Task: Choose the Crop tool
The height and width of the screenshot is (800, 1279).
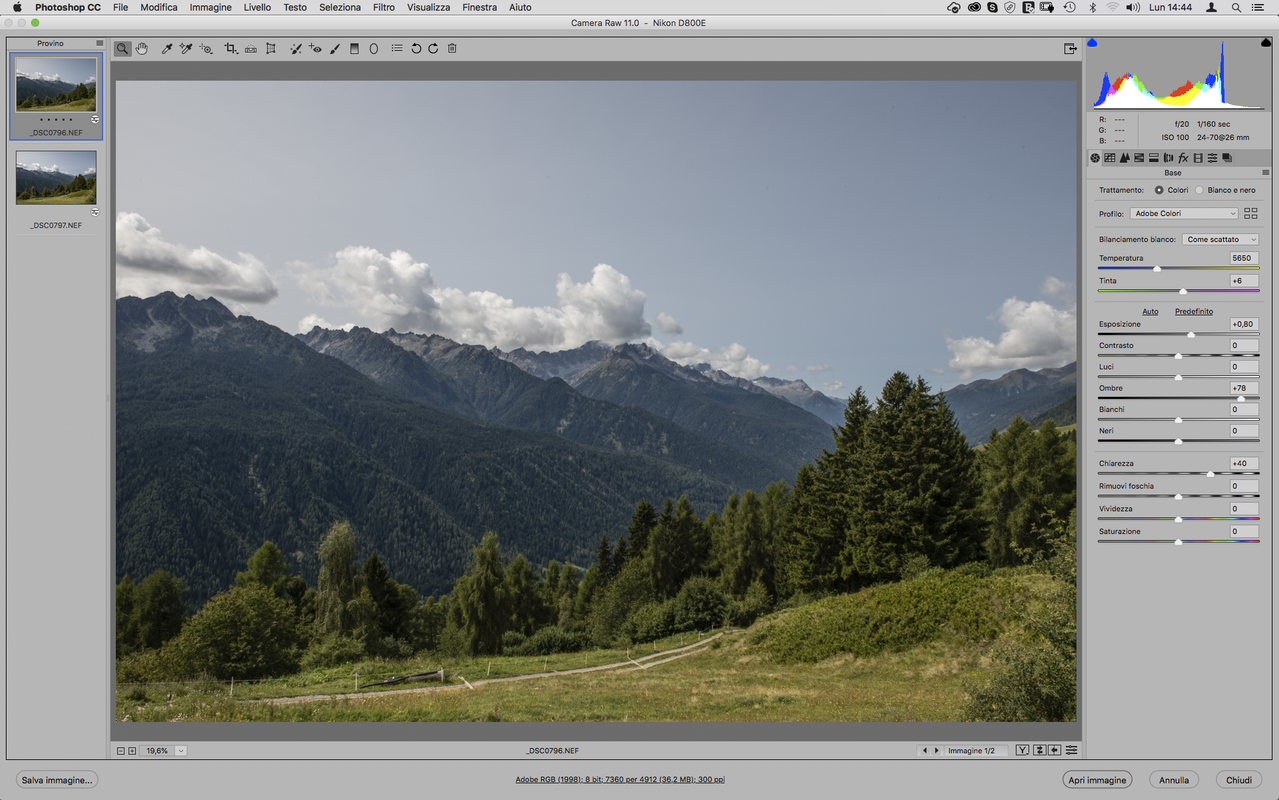Action: [231, 48]
